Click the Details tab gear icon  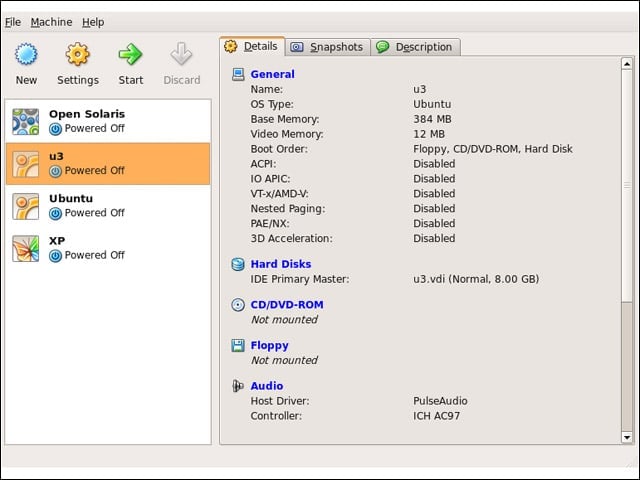(231, 47)
